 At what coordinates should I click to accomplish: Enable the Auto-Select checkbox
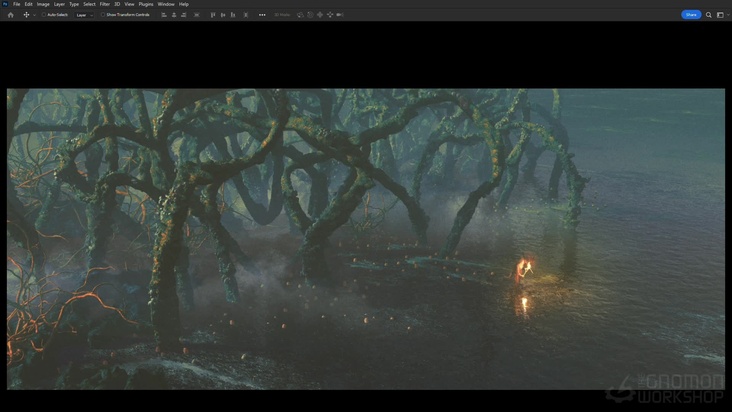[43, 15]
